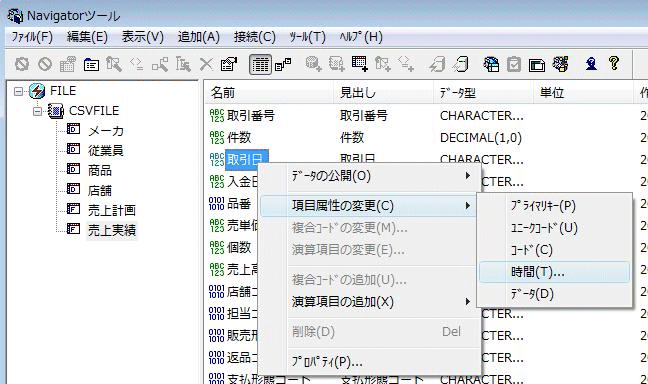Click the CSVFILE database icon
648x384 pixels.
[x=56, y=111]
